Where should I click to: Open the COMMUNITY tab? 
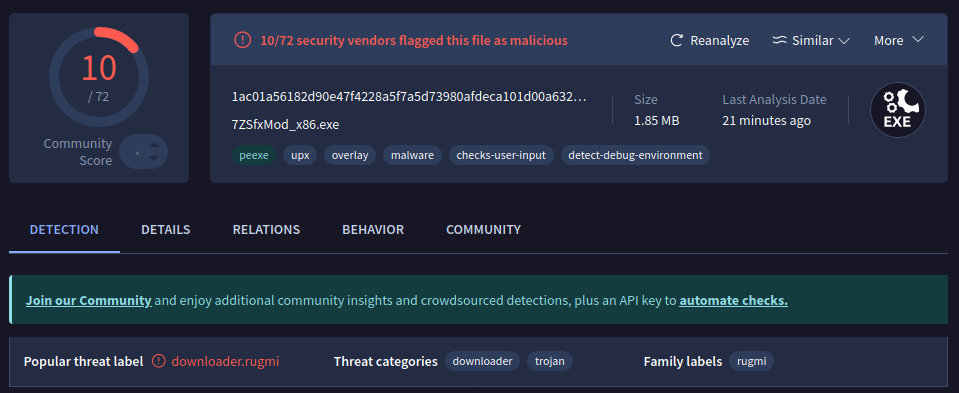pyautogui.click(x=483, y=230)
